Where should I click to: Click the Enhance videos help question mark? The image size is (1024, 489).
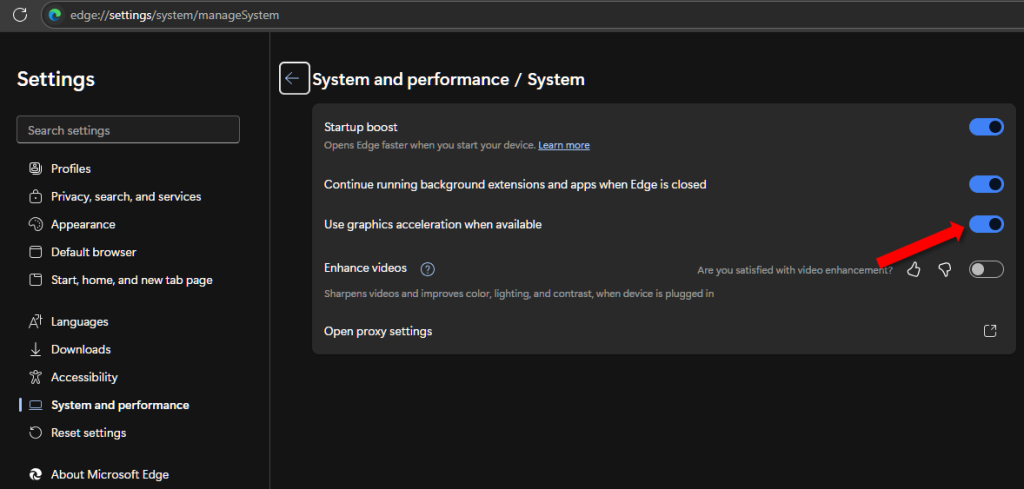click(x=428, y=269)
